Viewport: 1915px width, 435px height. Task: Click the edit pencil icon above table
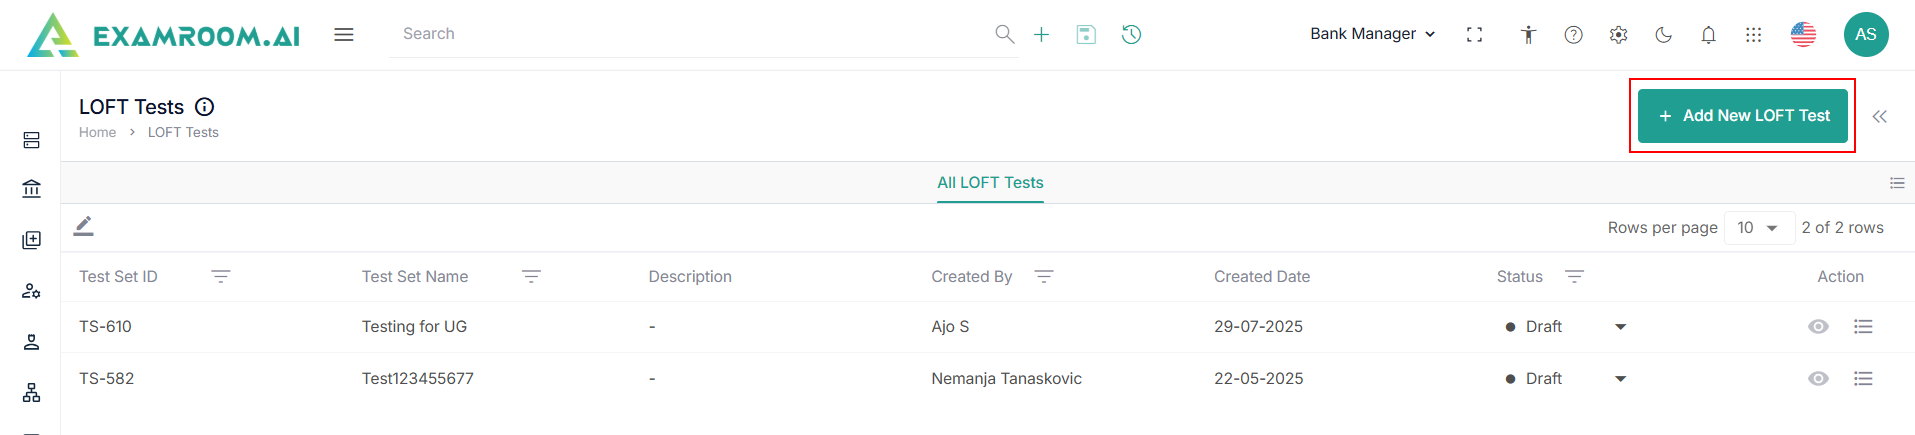84,227
